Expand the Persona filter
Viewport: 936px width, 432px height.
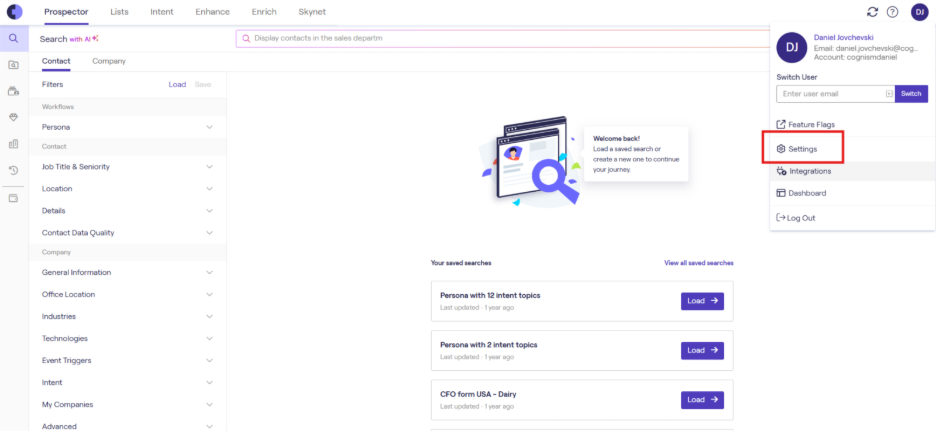point(210,127)
